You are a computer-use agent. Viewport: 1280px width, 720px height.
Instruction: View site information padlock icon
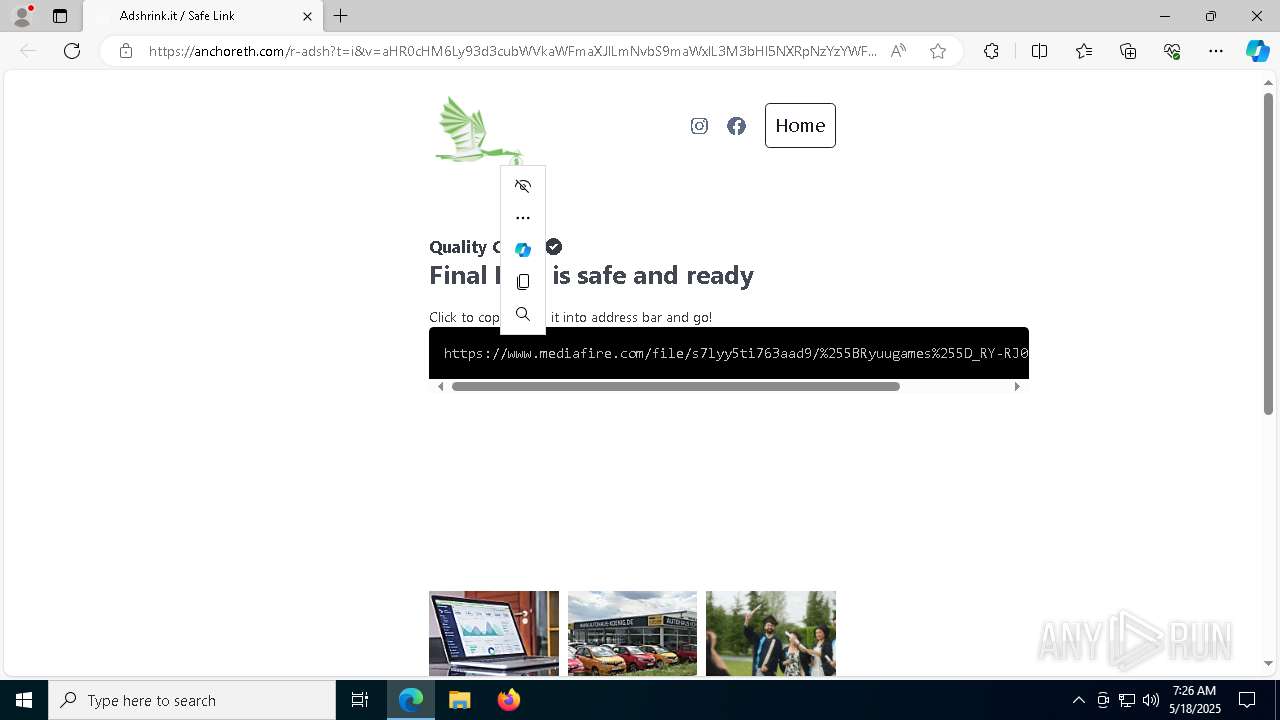pos(126,51)
